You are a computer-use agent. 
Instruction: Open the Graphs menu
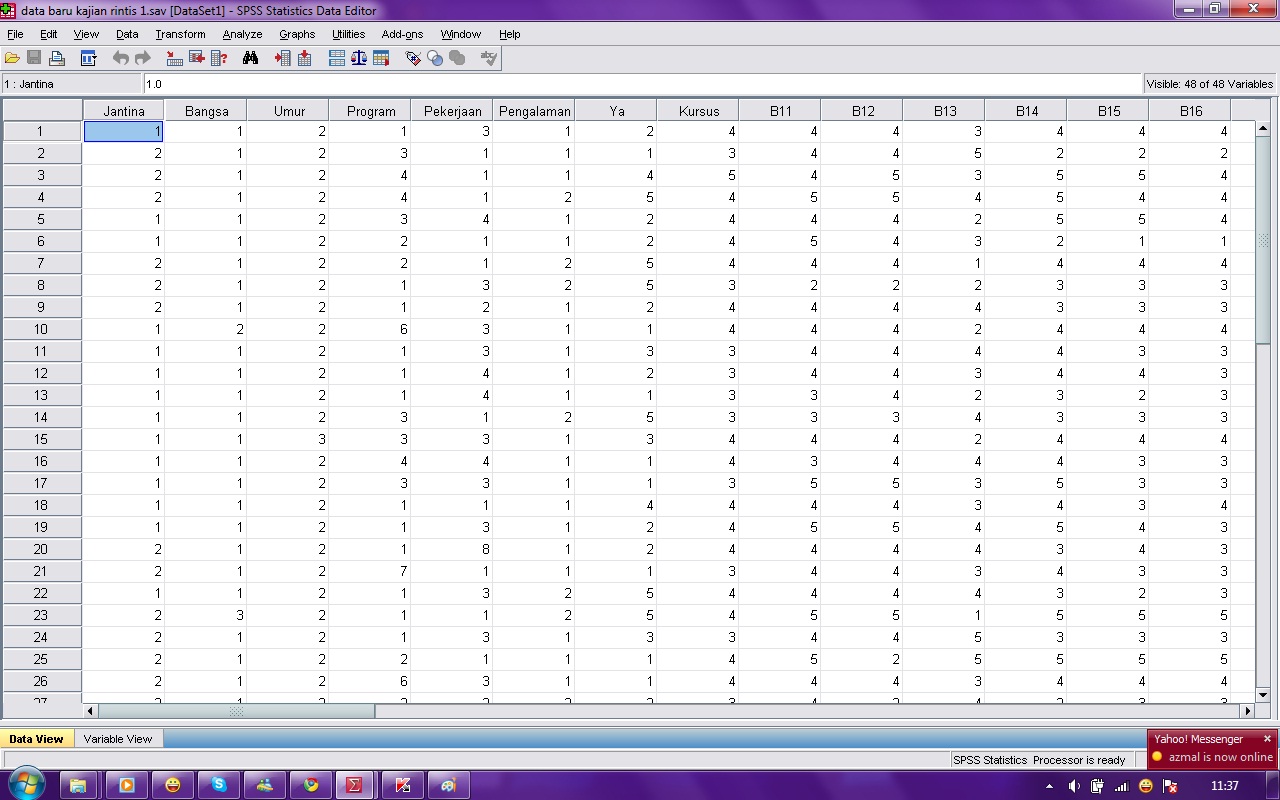297,34
